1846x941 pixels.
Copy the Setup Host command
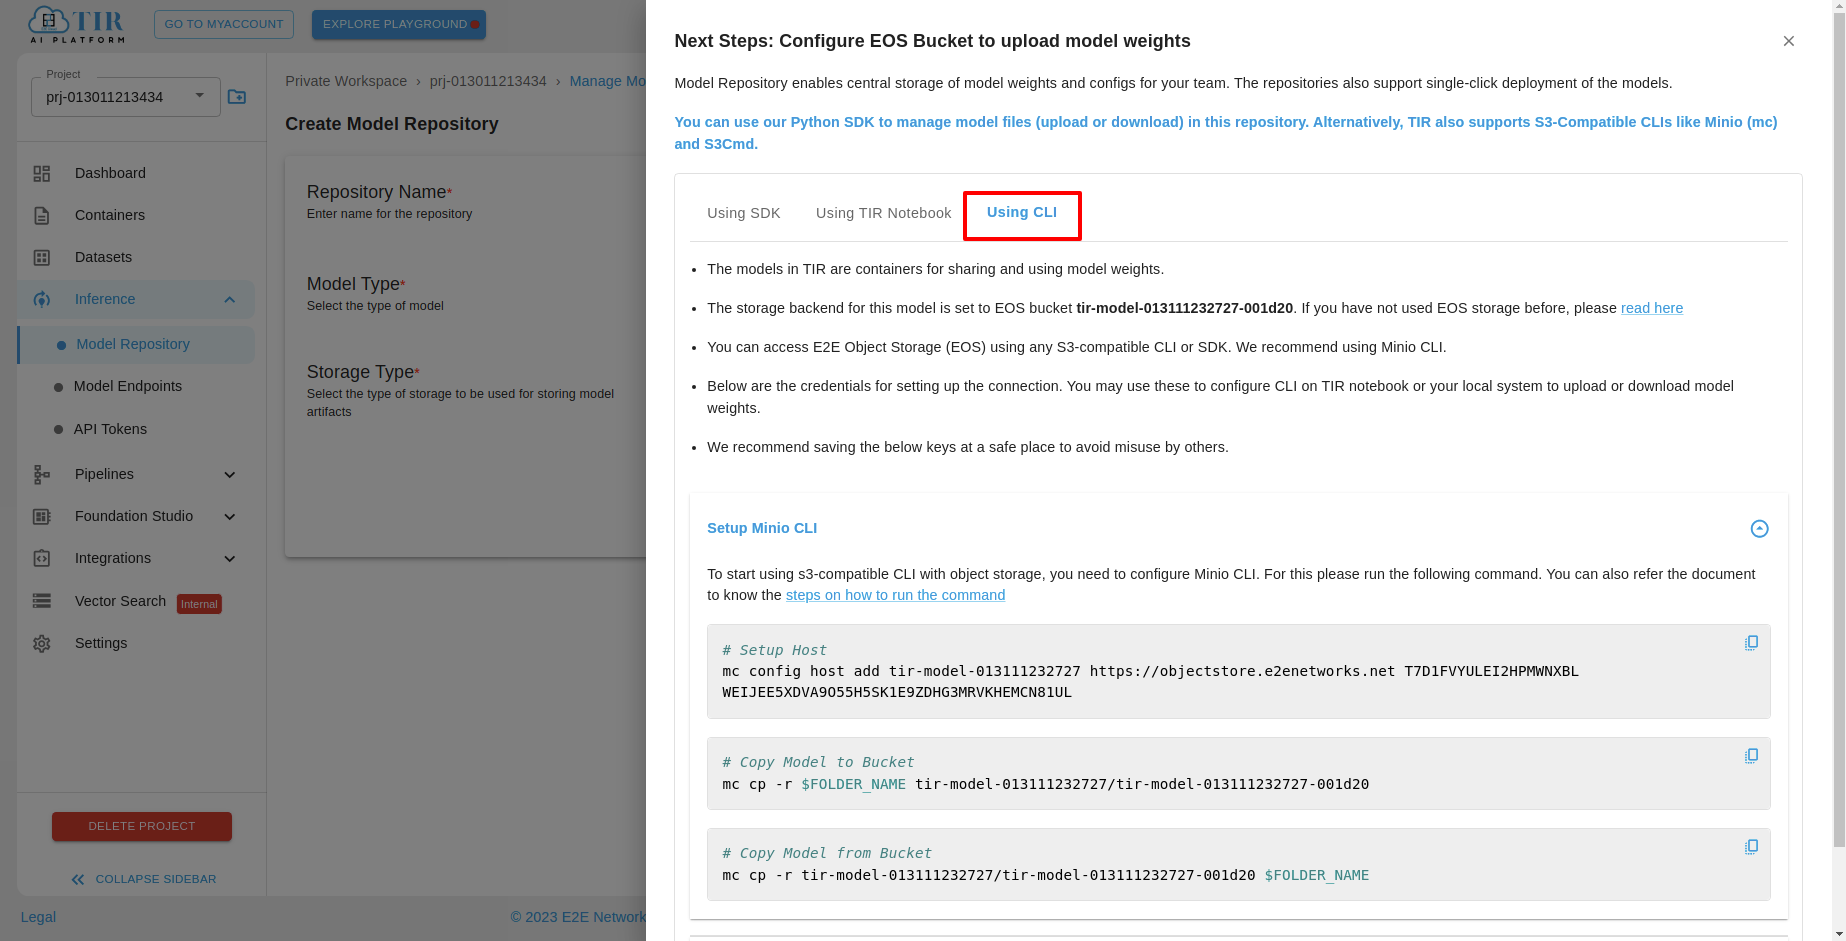coord(1751,643)
